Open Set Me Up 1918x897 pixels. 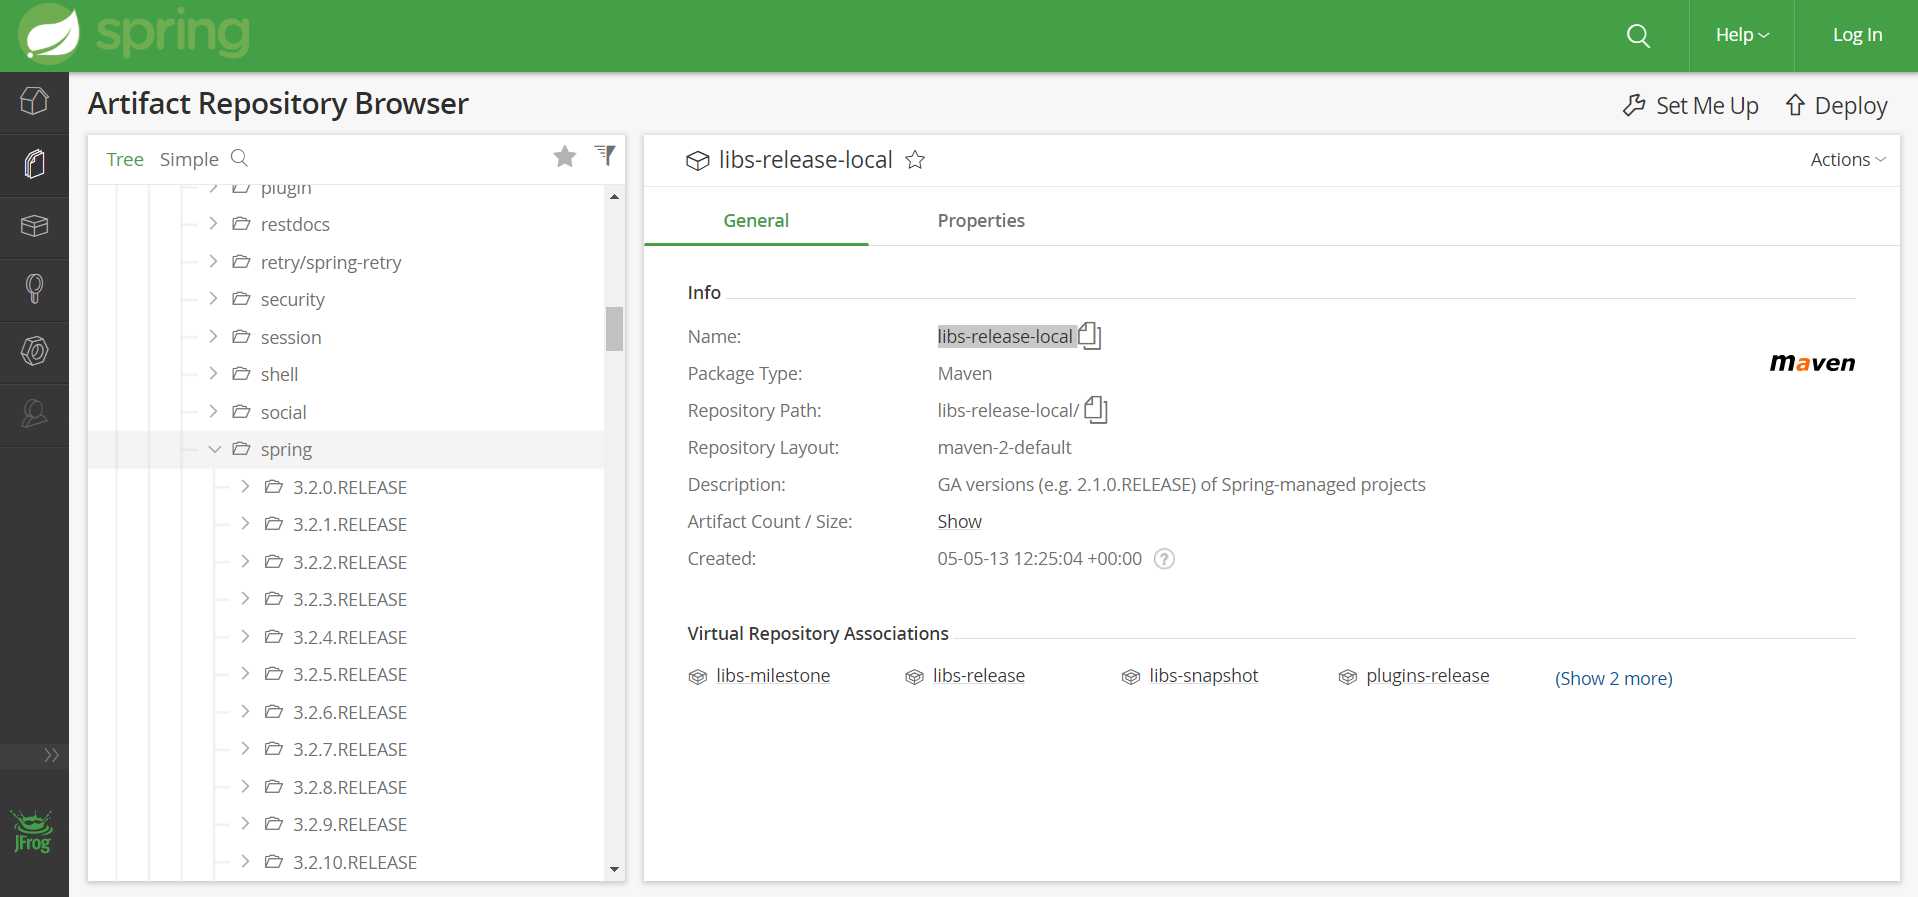1691,105
